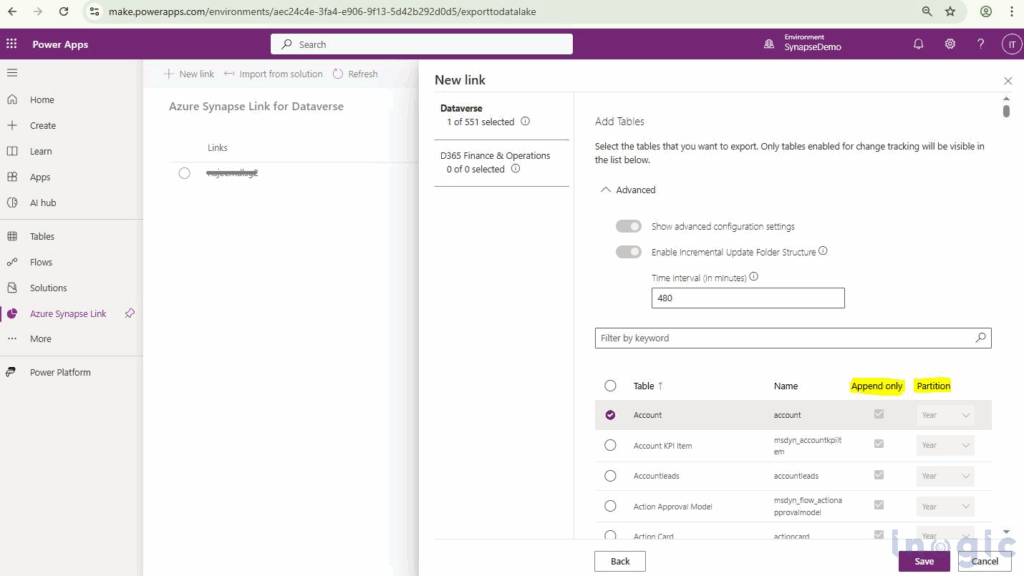Screen dimensions: 1024x576
Task: Open the notifications bell
Action: (x=918, y=44)
